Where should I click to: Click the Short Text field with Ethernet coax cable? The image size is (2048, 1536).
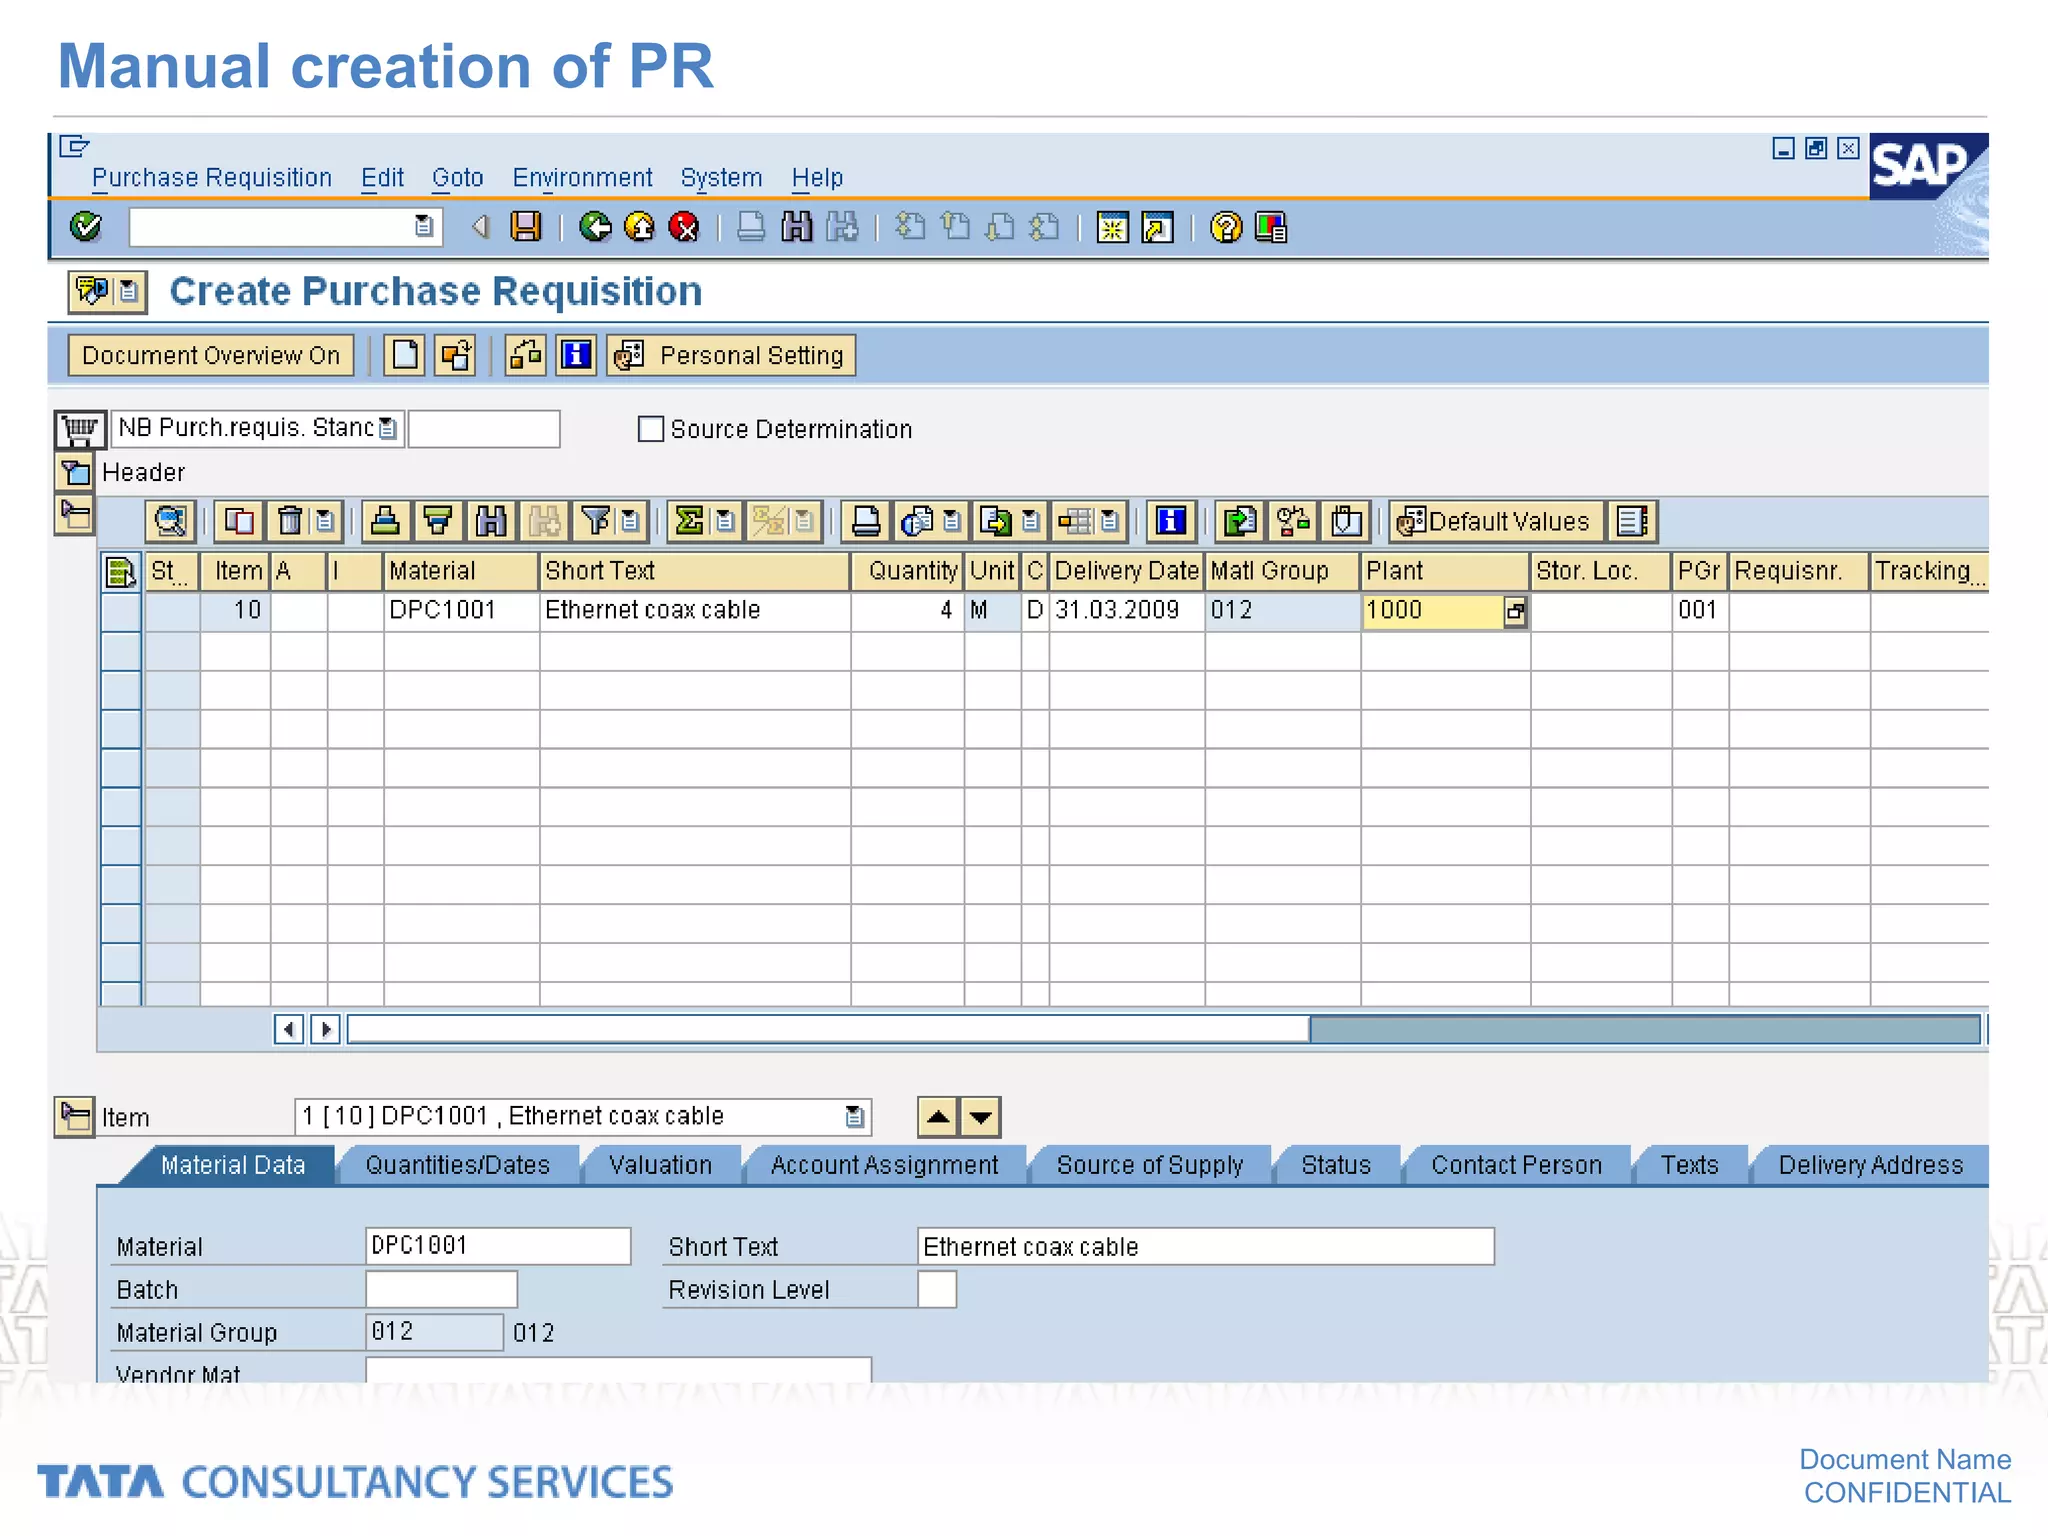[x=1206, y=1247]
